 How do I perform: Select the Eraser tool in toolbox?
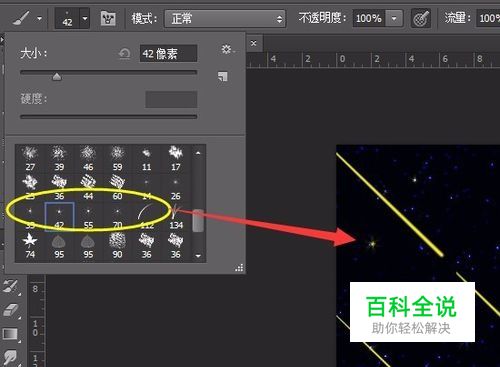pos(11,310)
